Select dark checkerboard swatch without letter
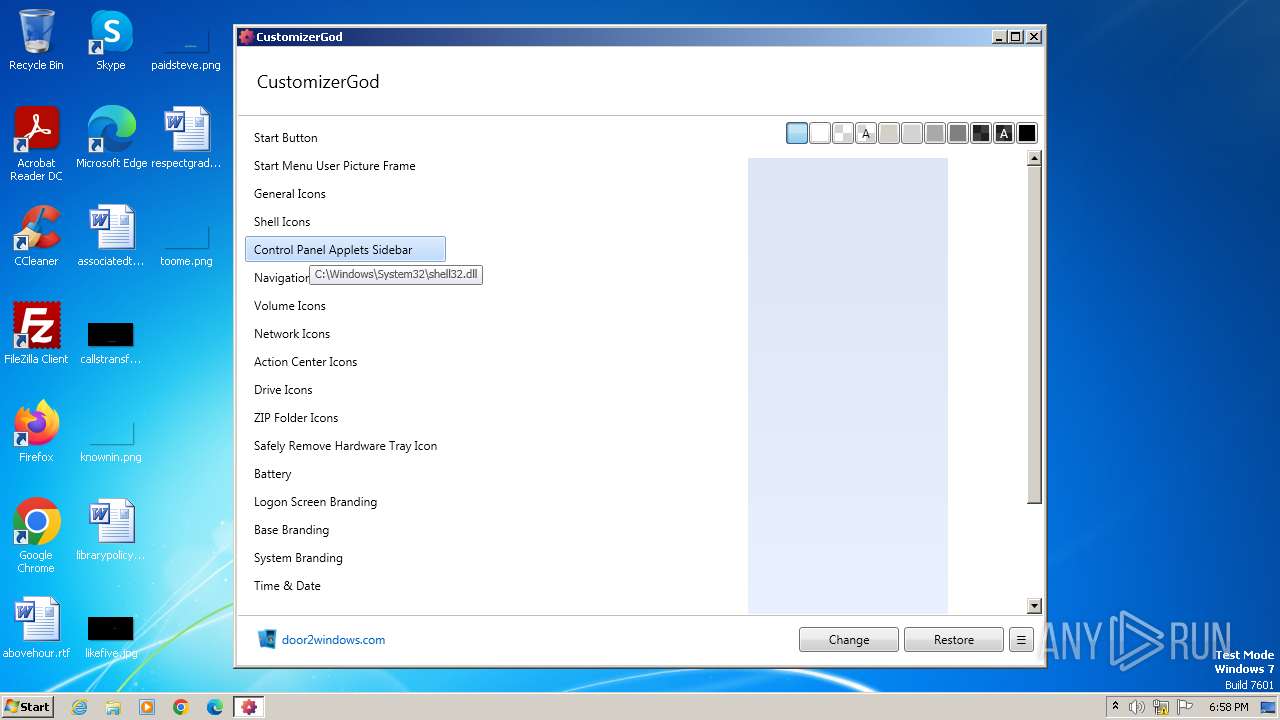Viewport: 1280px width, 720px height. click(x=981, y=133)
